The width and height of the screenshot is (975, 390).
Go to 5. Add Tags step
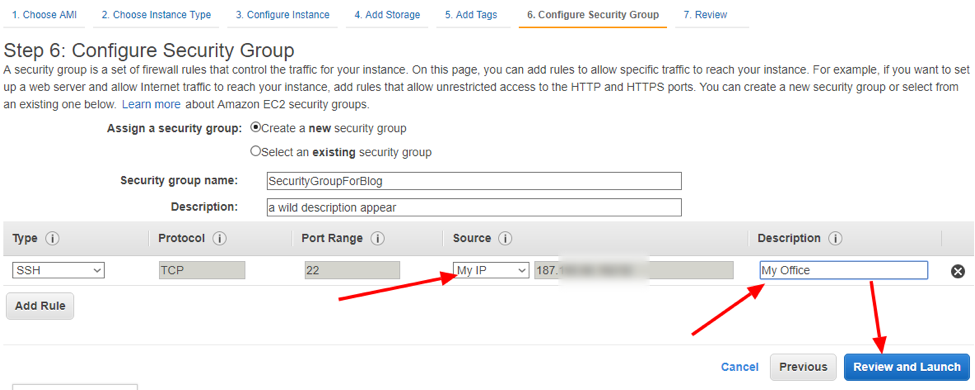pos(471,15)
